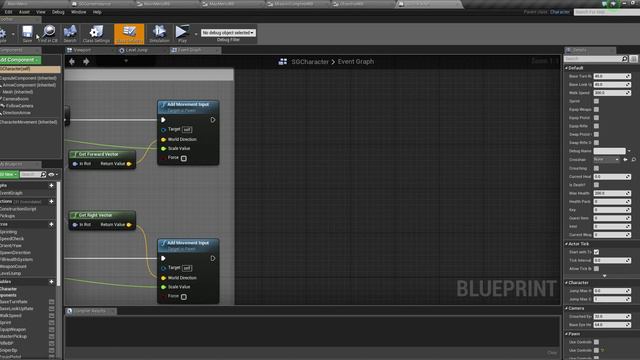This screenshot has height=360, width=640.
Task: Open the debug object selector dropdown
Action: click(228, 33)
